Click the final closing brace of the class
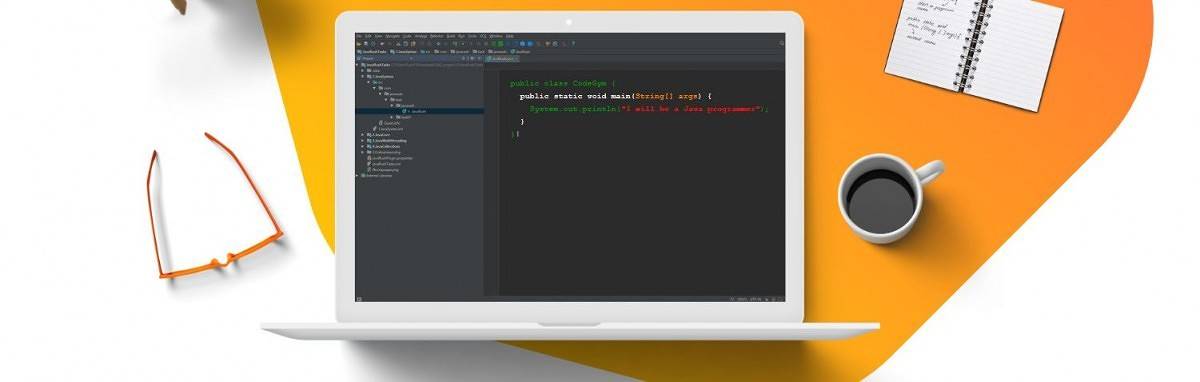The height and width of the screenshot is (382, 1200). click(x=512, y=133)
